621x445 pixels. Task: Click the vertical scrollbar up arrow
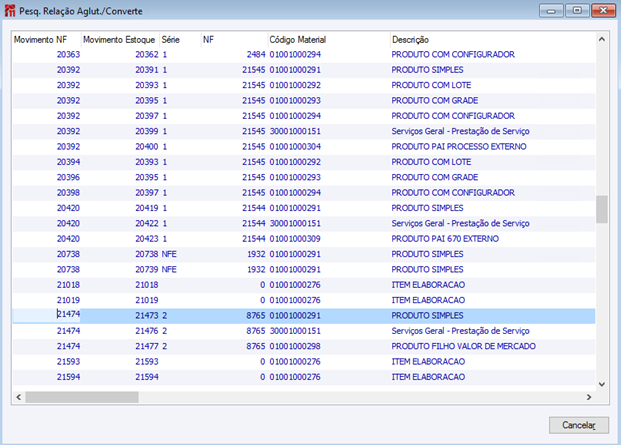(x=602, y=39)
